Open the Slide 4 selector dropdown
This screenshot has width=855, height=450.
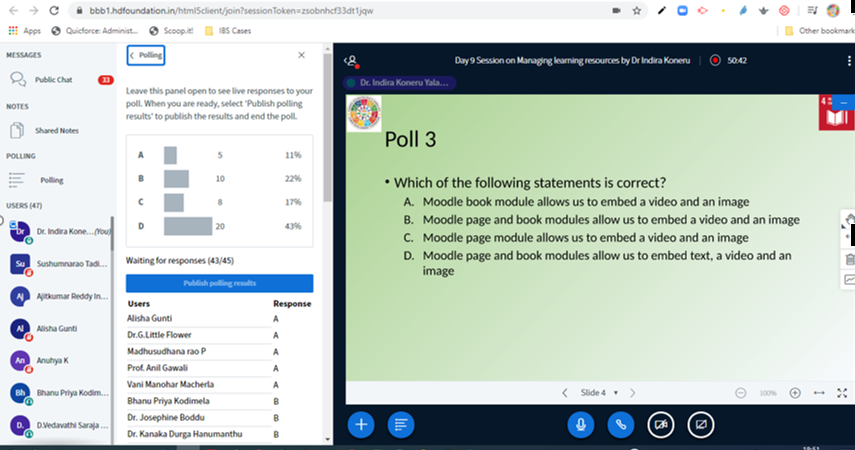pos(599,393)
